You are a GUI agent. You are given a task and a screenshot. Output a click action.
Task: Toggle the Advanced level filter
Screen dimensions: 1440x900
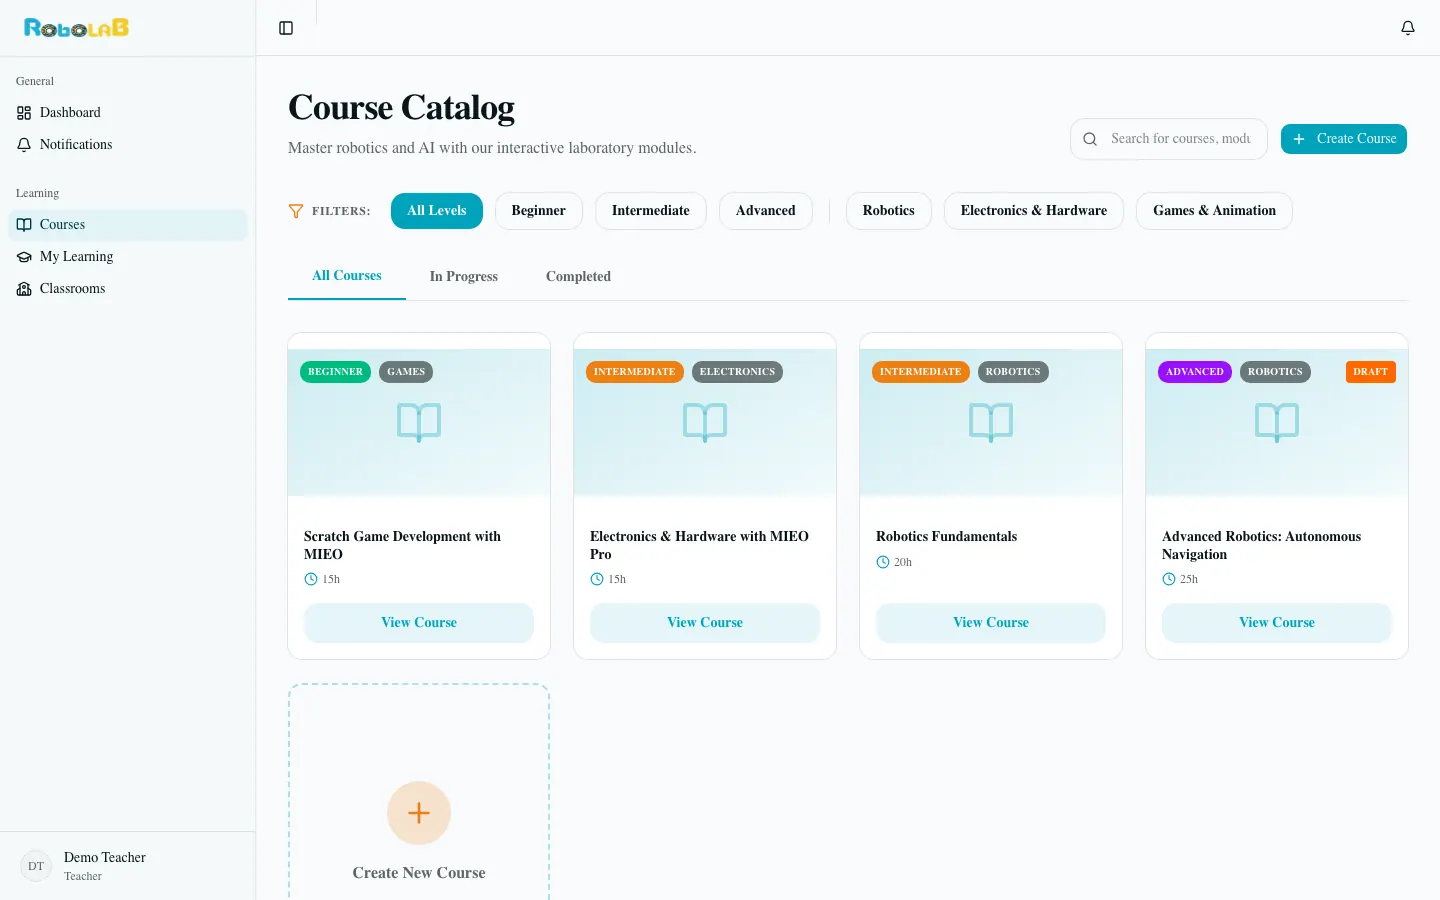766,211
